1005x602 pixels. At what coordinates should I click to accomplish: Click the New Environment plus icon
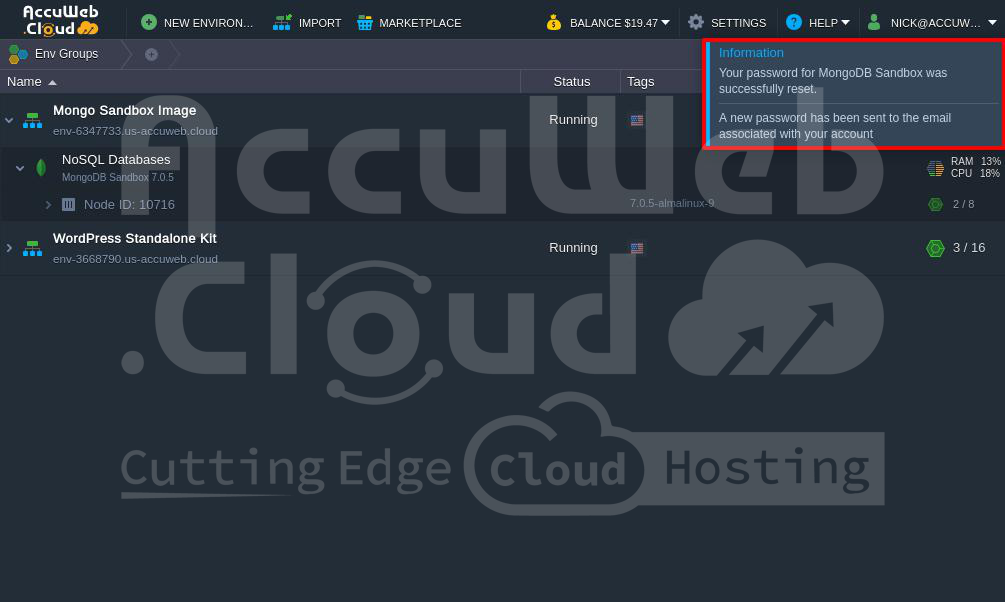149,22
